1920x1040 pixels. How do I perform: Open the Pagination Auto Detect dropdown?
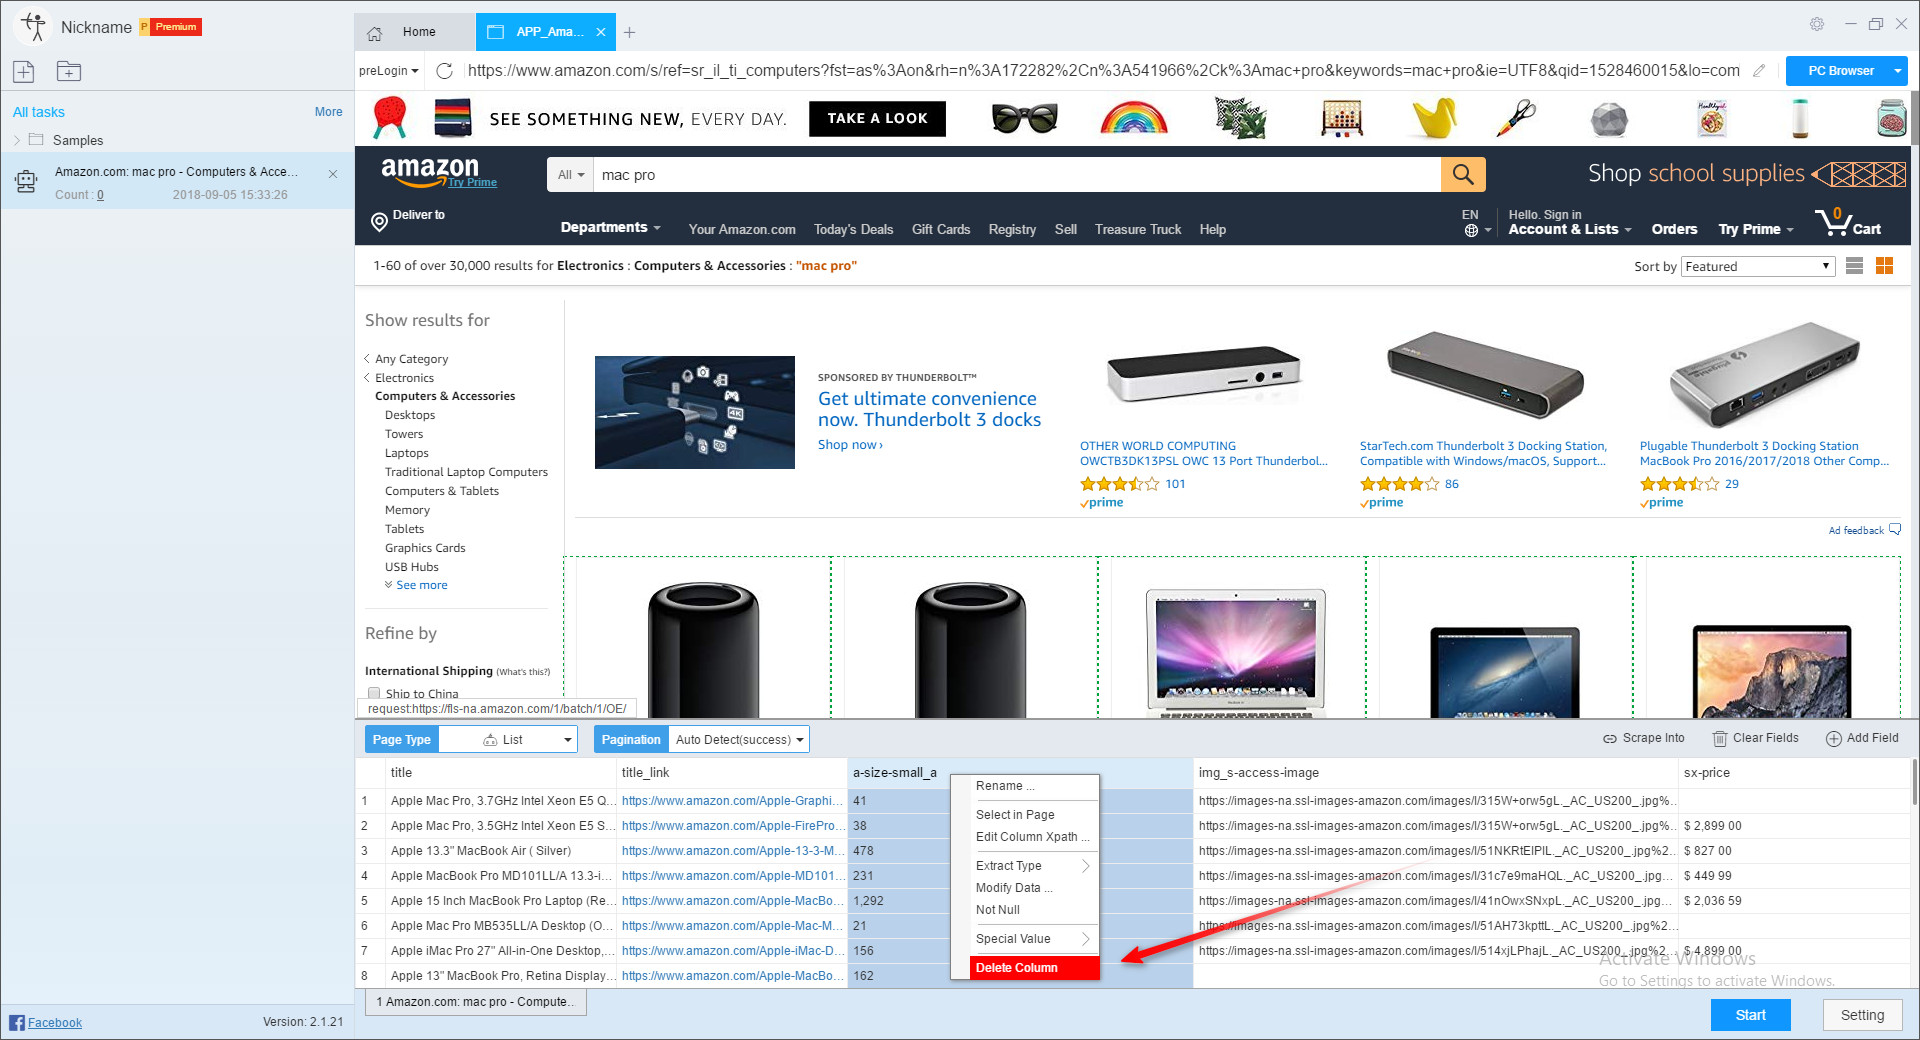tap(739, 740)
